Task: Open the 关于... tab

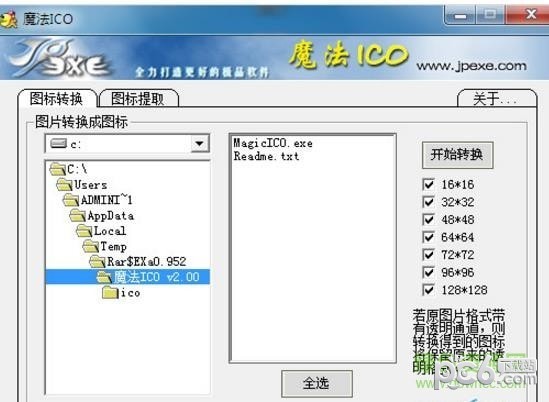Action: (x=496, y=99)
